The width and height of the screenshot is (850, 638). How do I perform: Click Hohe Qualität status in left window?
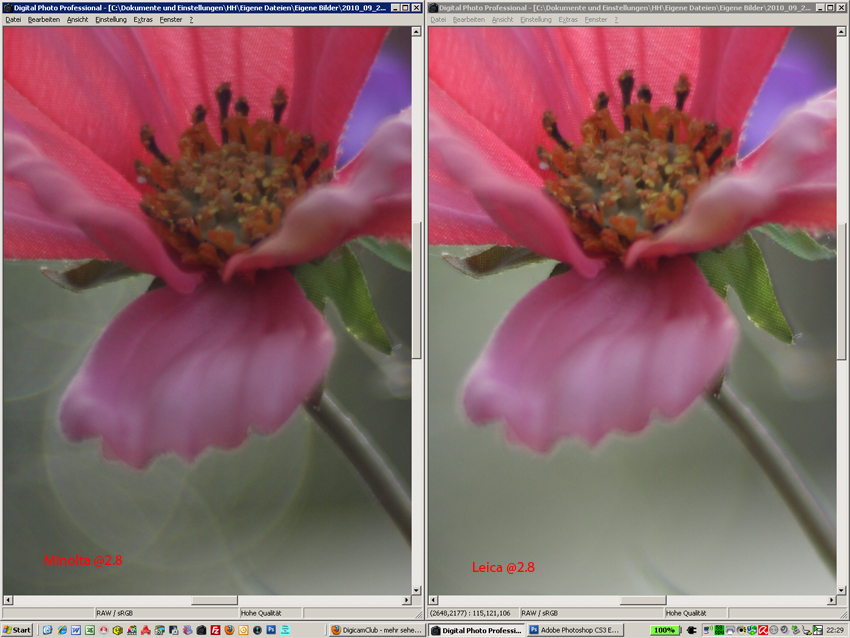(x=261, y=613)
